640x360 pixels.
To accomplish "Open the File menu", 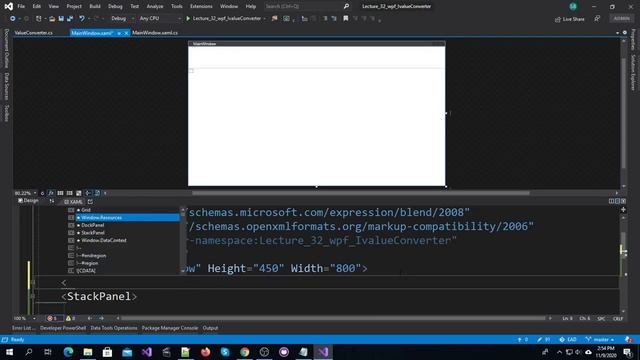I will pyautogui.click(x=21, y=7).
